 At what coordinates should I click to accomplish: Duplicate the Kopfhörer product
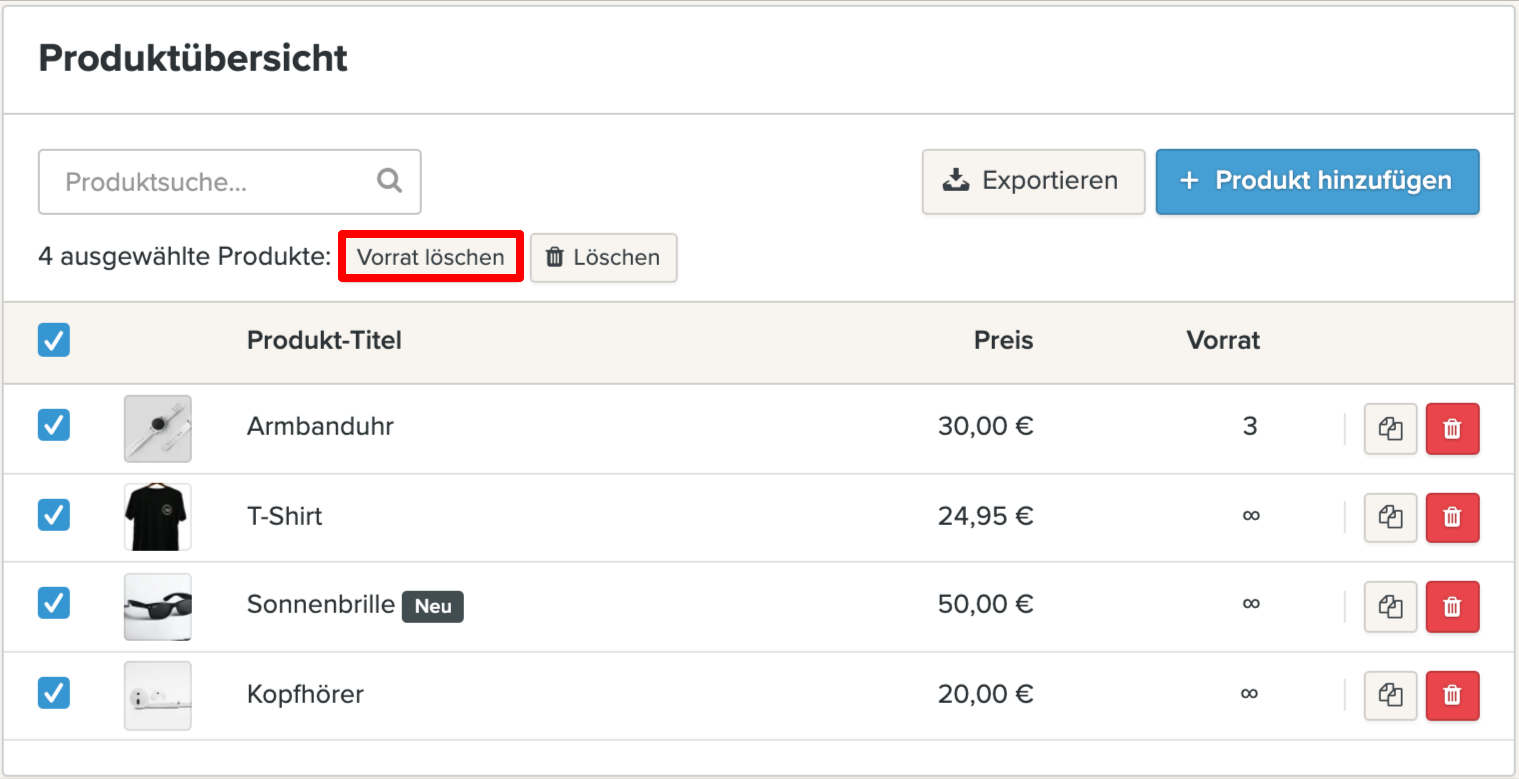point(1390,695)
